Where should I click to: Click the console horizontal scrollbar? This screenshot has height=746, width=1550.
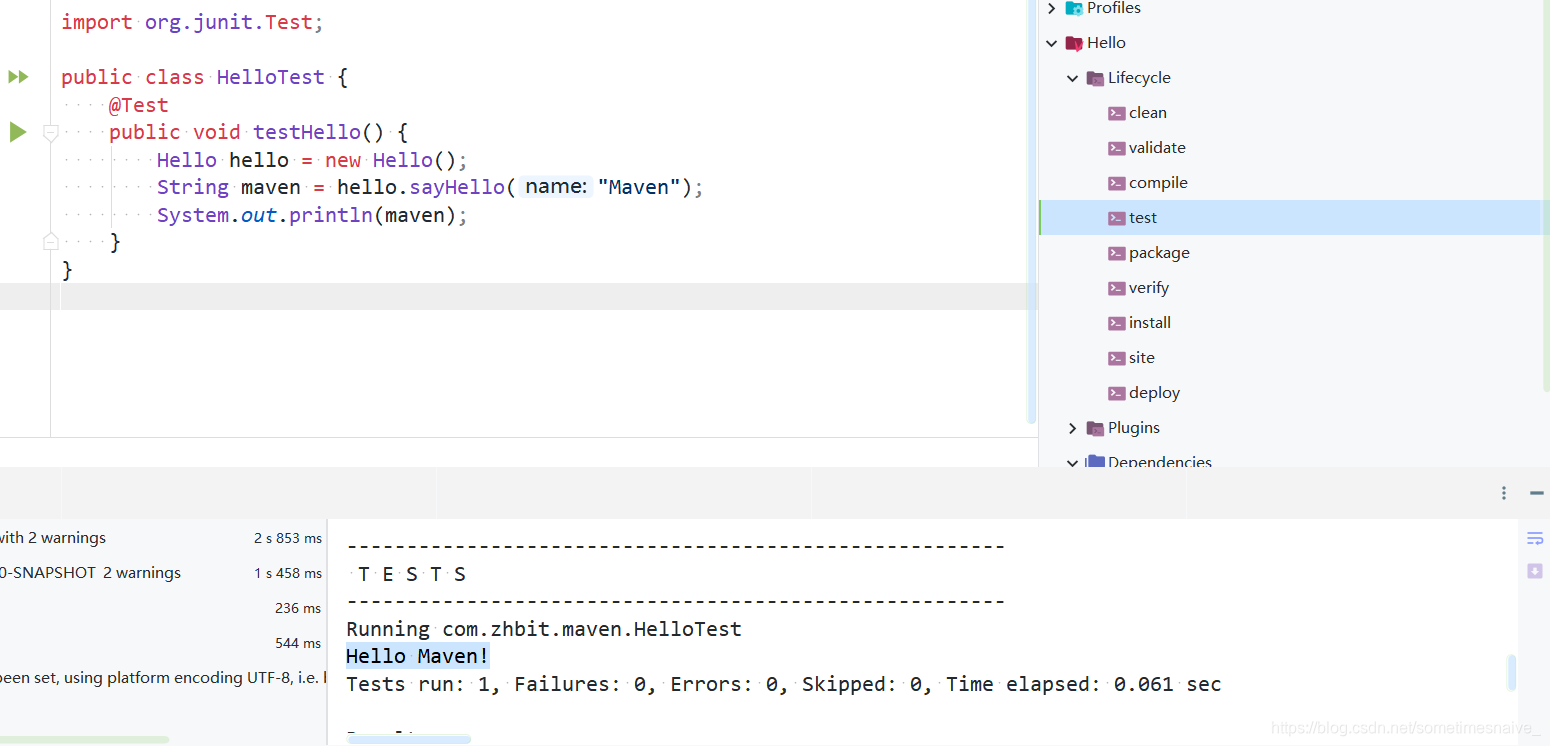click(x=409, y=740)
